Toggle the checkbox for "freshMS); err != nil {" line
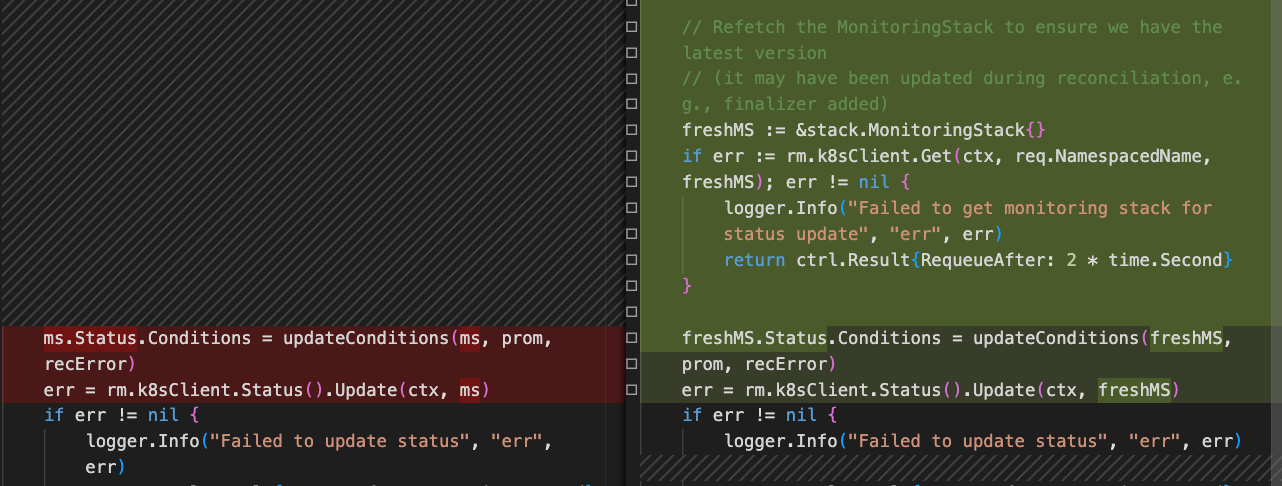Image resolution: width=1282 pixels, height=486 pixels. [x=631, y=183]
